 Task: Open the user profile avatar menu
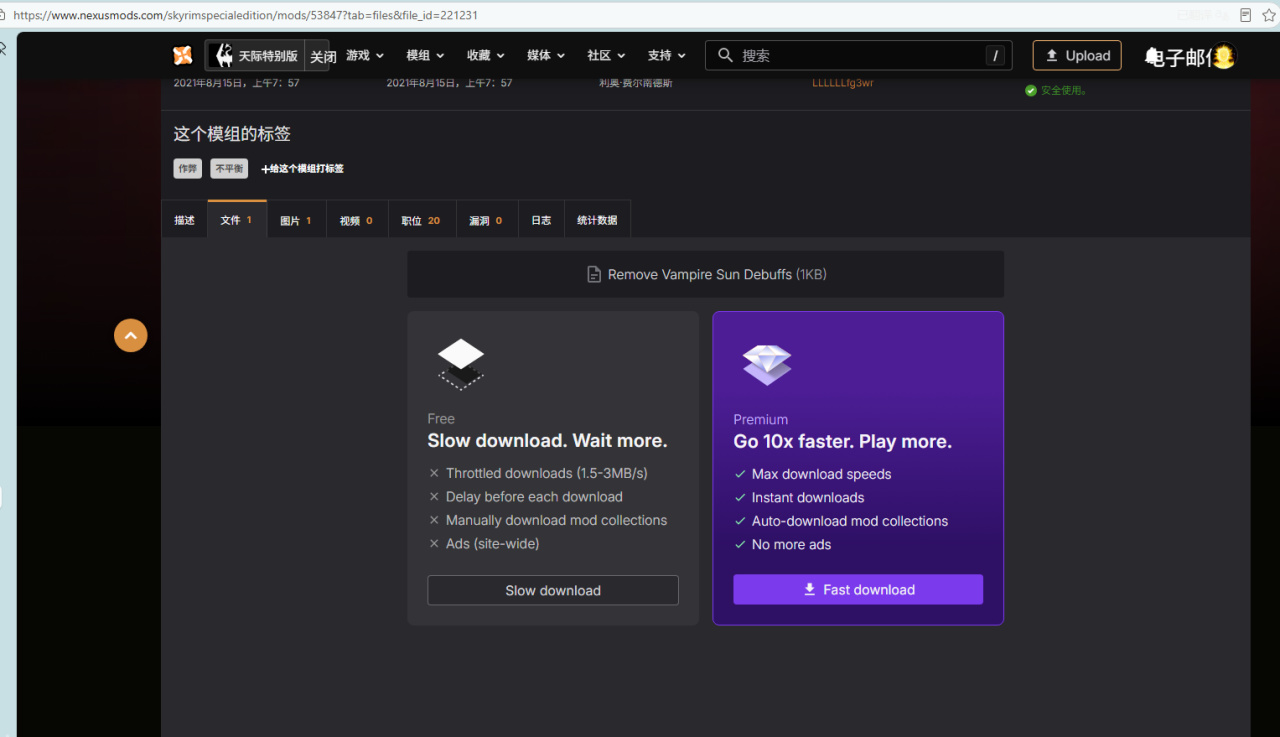1223,57
